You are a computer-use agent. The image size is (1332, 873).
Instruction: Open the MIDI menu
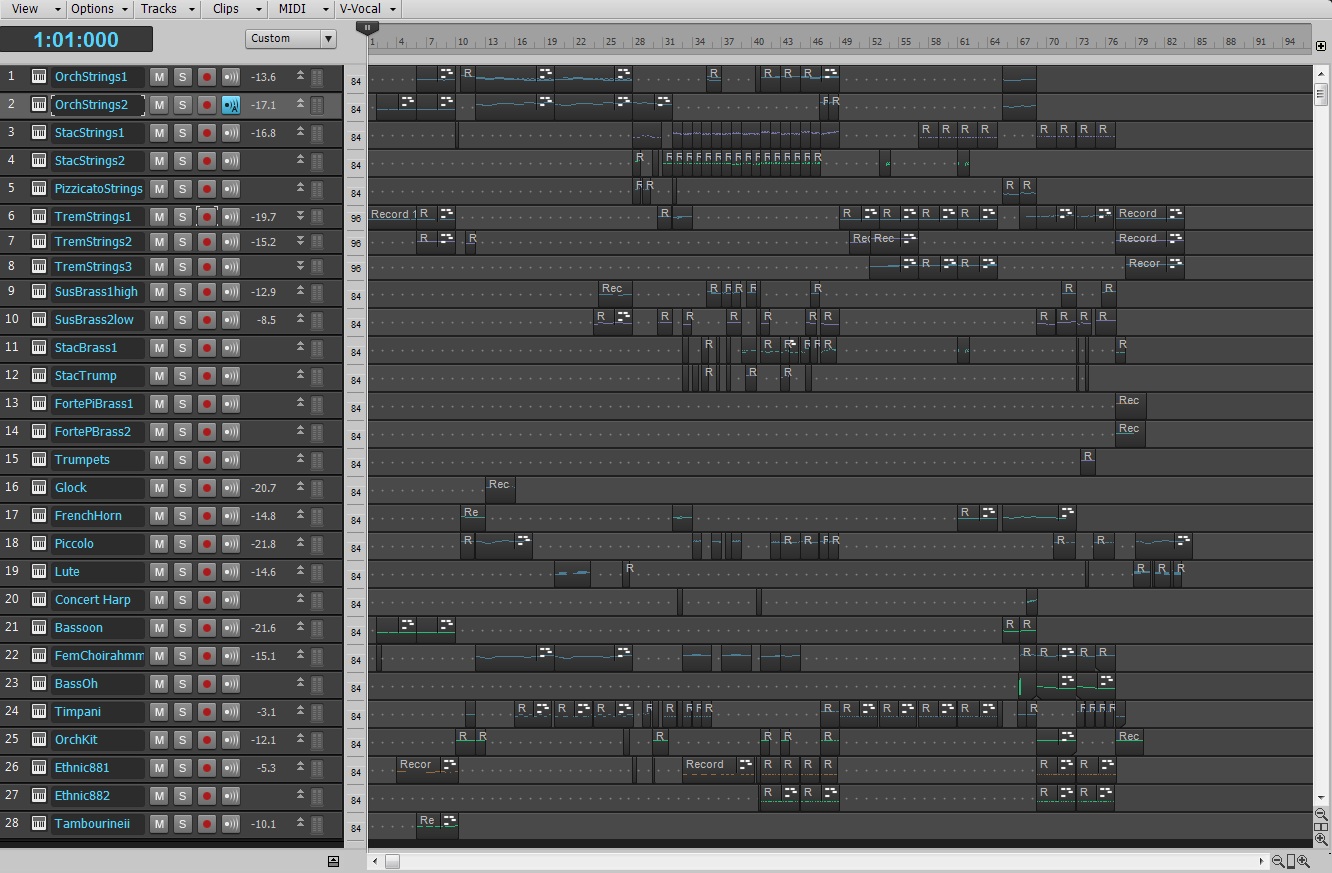(302, 9)
